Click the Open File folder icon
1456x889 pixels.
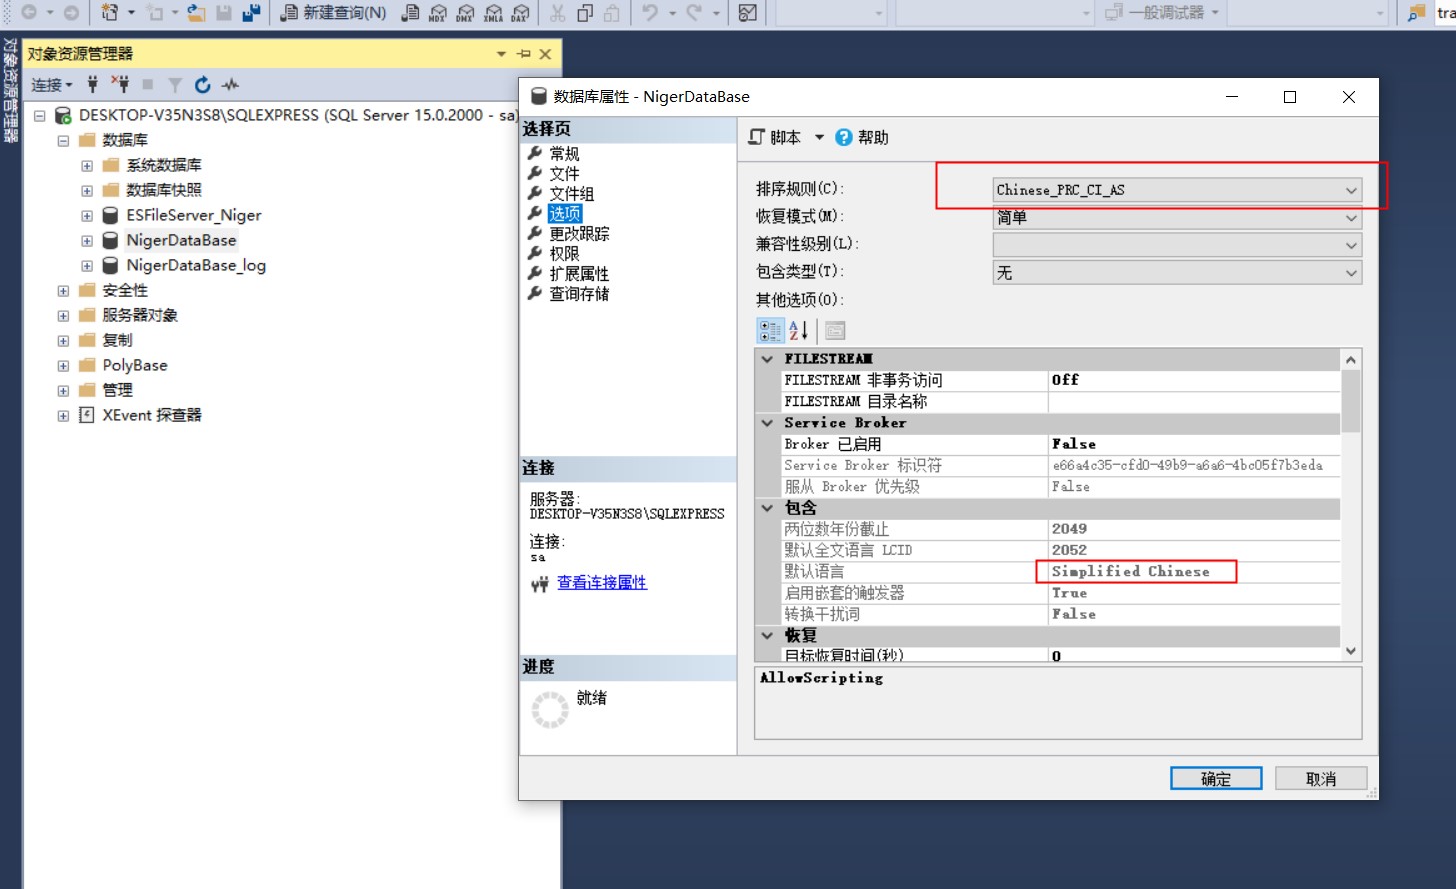click(x=197, y=12)
